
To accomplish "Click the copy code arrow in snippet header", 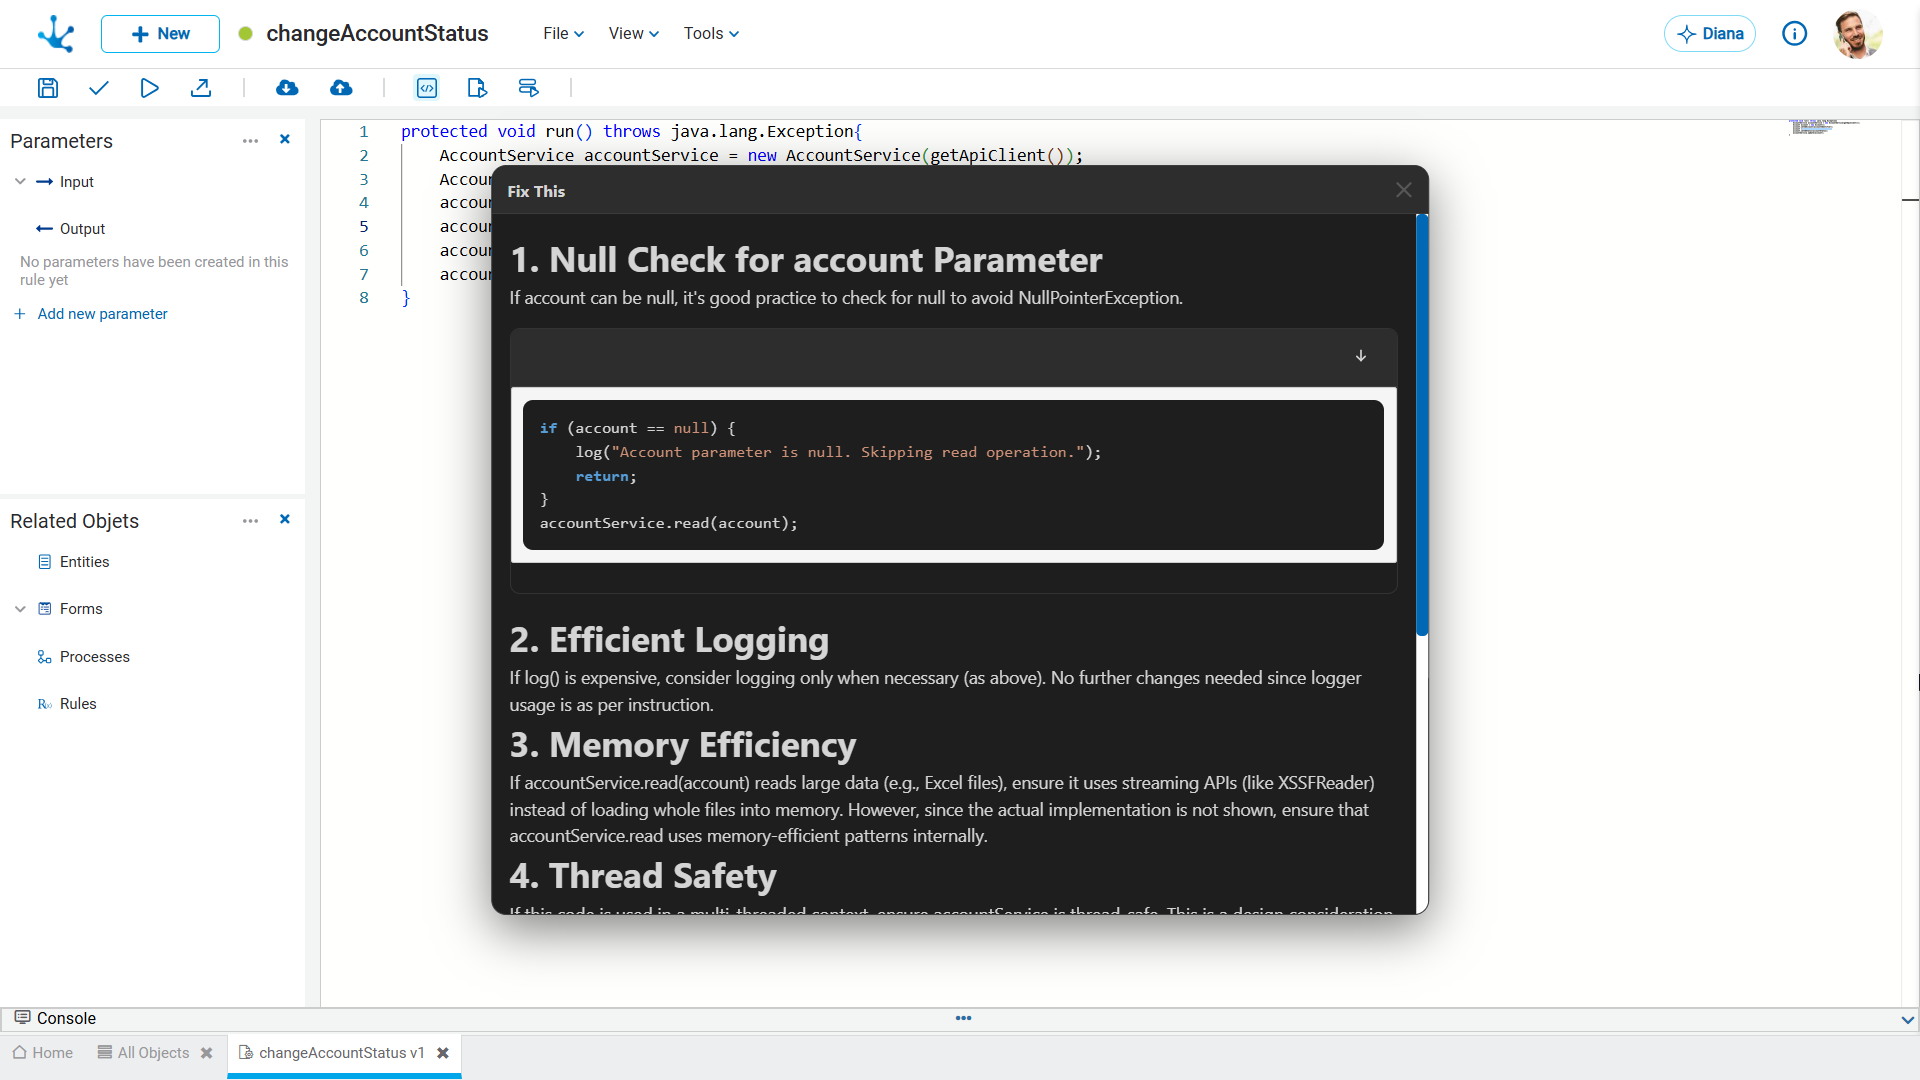I will (1360, 356).
